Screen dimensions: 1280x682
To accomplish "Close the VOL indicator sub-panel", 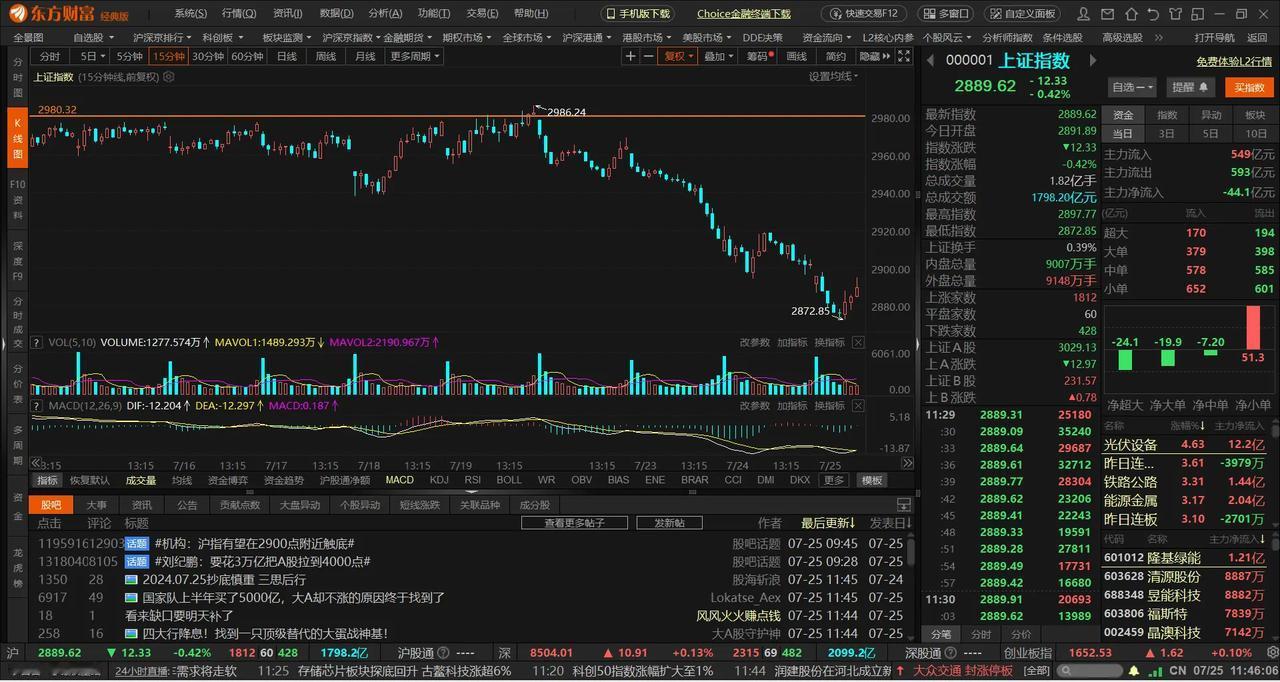I will 857,342.
